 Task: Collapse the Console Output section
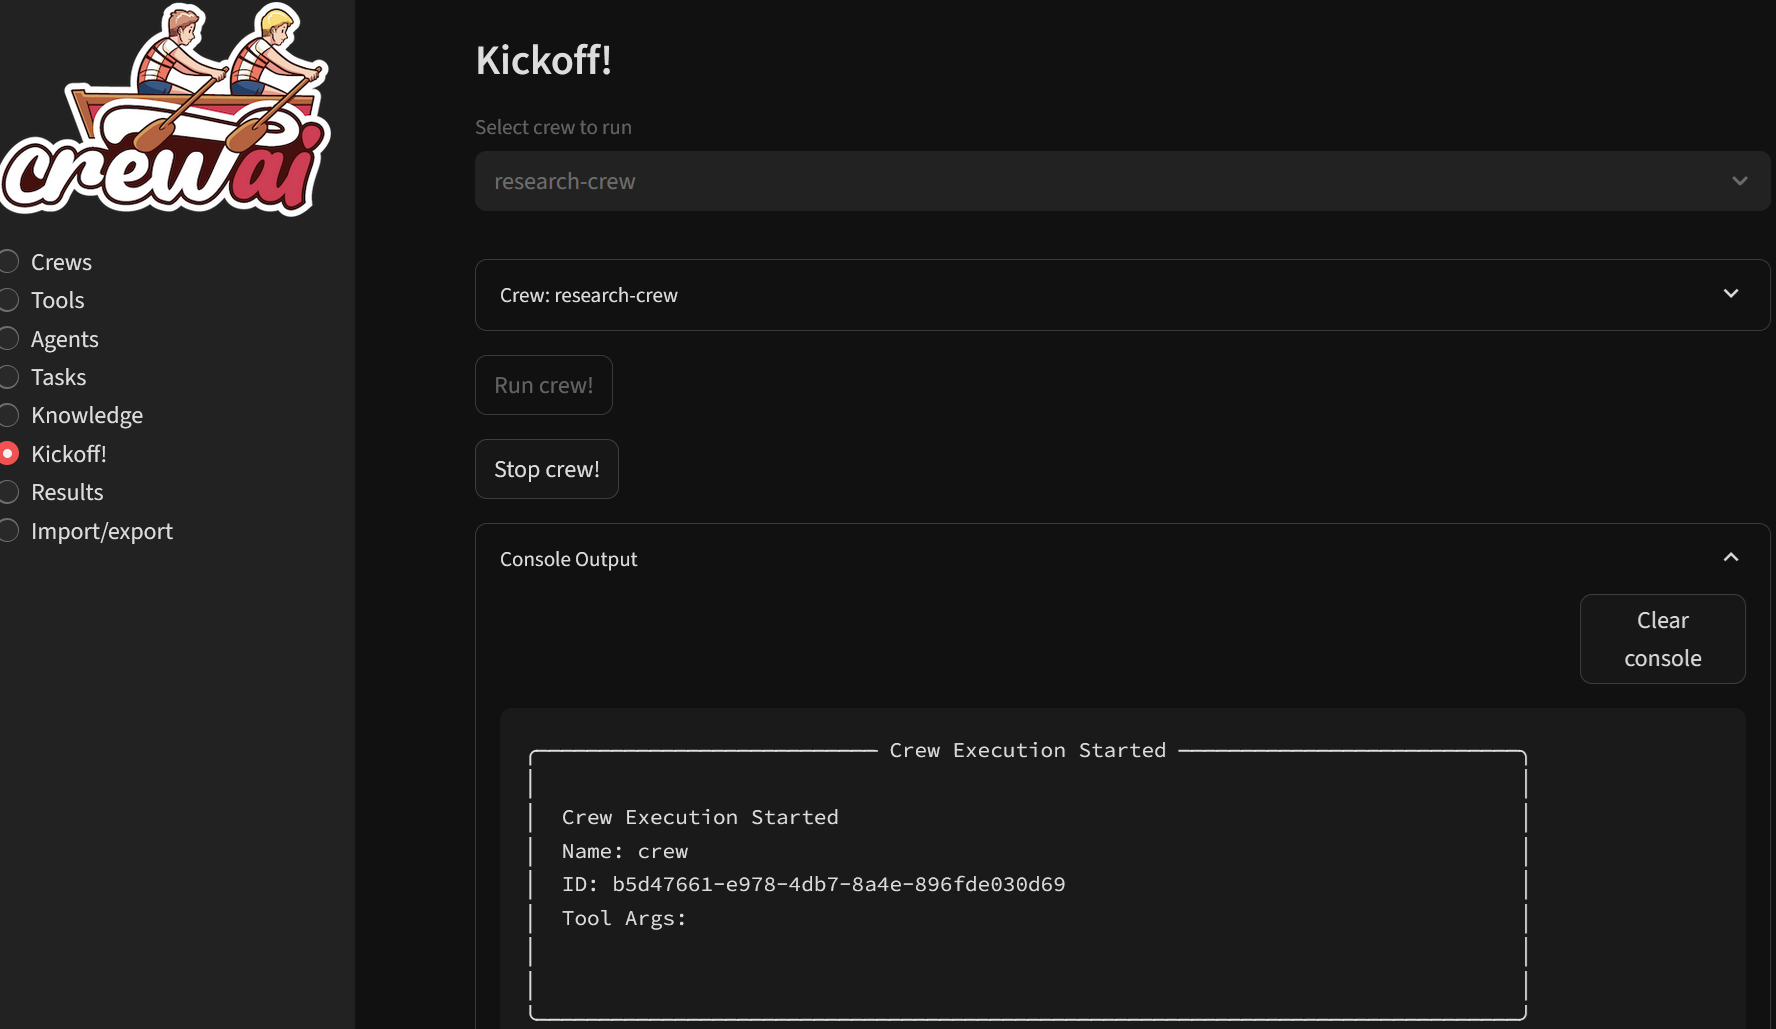[x=1122, y=559]
